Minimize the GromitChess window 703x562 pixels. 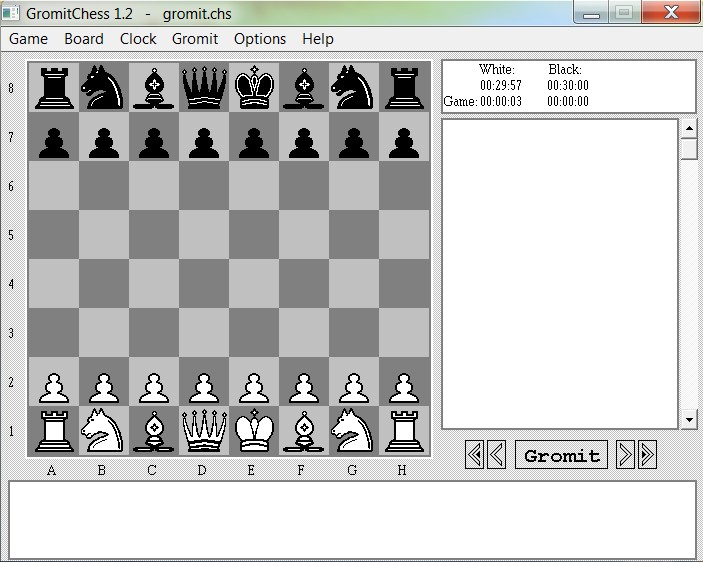(x=591, y=13)
